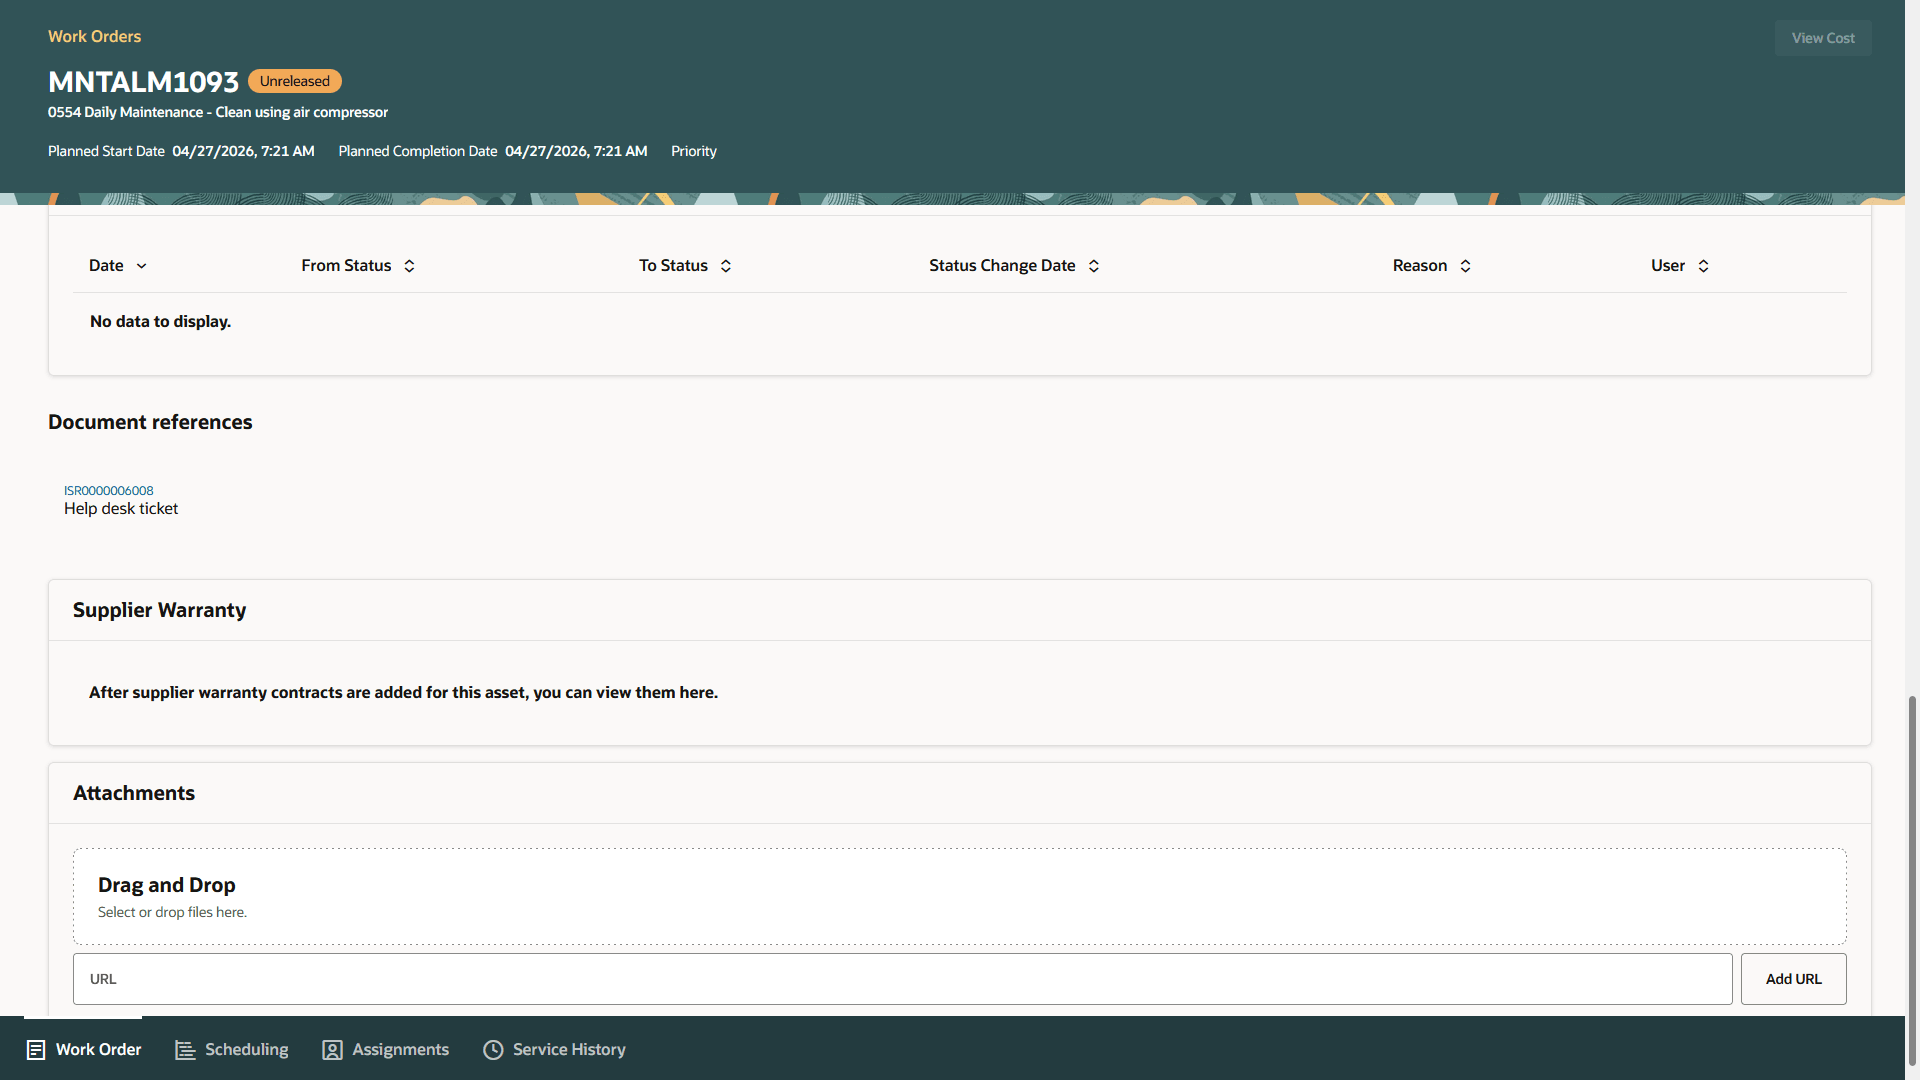Click the "No data to display." text
The width and height of the screenshot is (1920, 1080).
point(160,322)
